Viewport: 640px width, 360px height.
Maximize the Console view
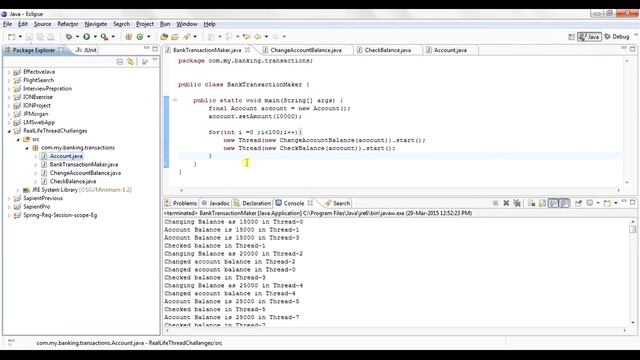click(x=633, y=202)
